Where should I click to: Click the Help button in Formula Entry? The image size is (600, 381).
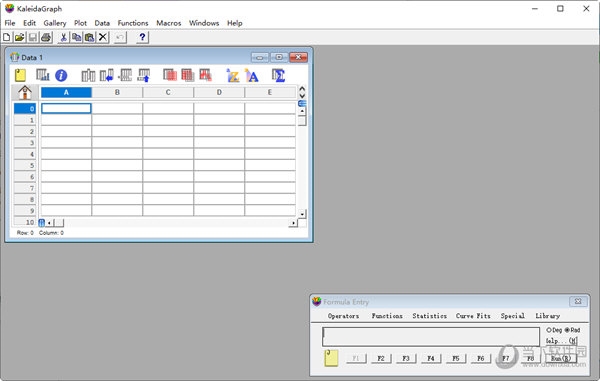click(561, 340)
